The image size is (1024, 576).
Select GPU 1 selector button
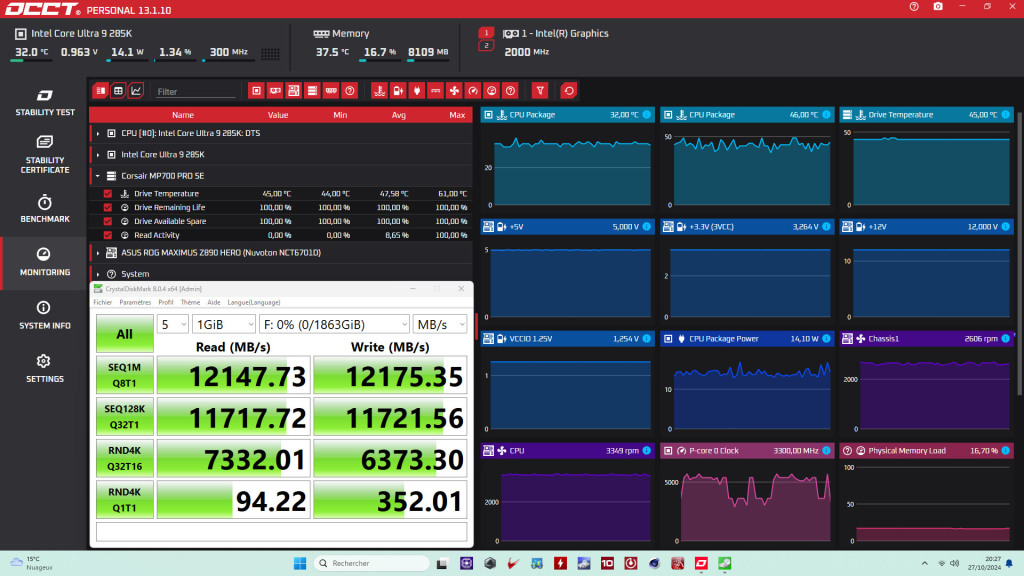tap(486, 33)
